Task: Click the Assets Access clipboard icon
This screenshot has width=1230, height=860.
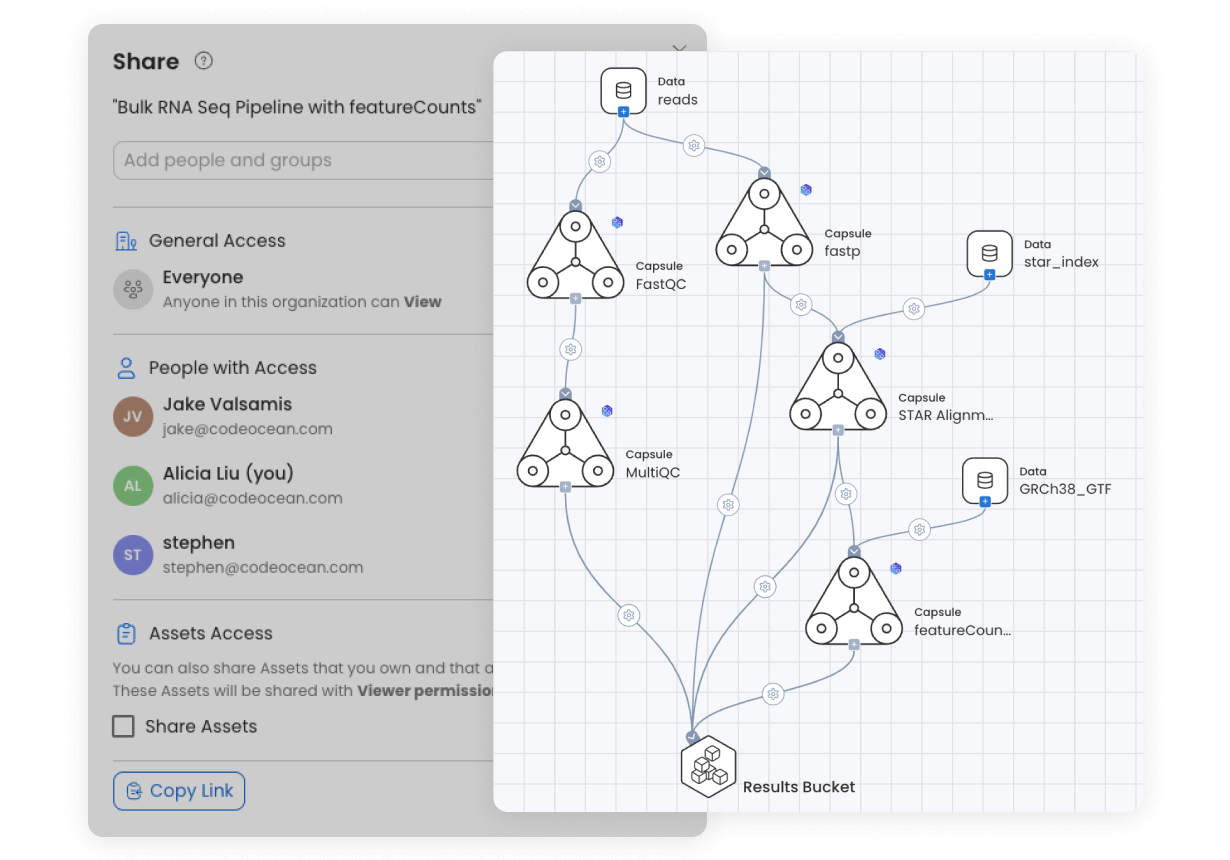Action: [124, 632]
